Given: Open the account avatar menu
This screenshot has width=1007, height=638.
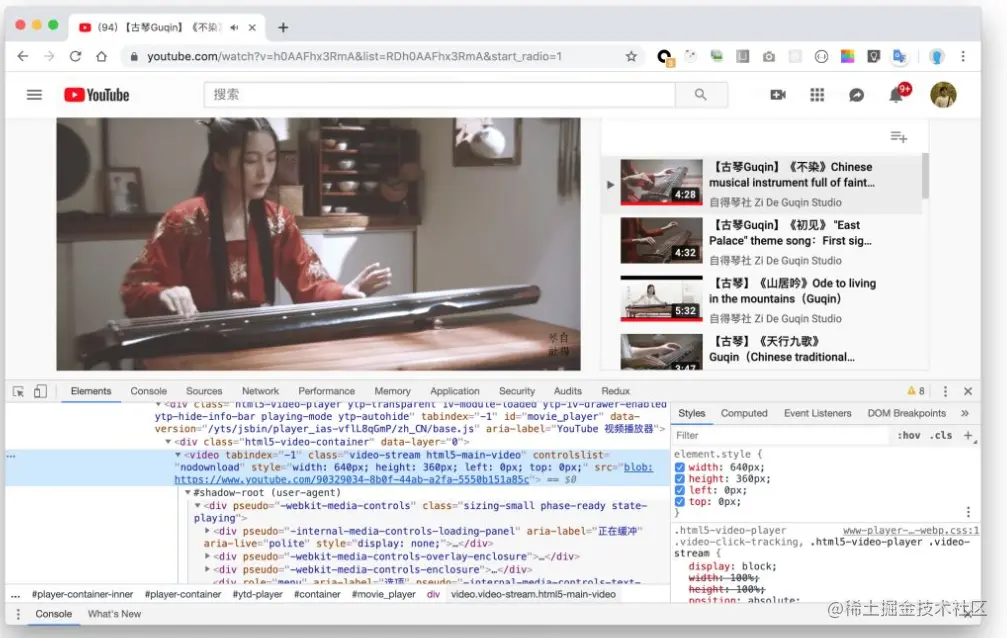Looking at the screenshot, I should coord(943,95).
